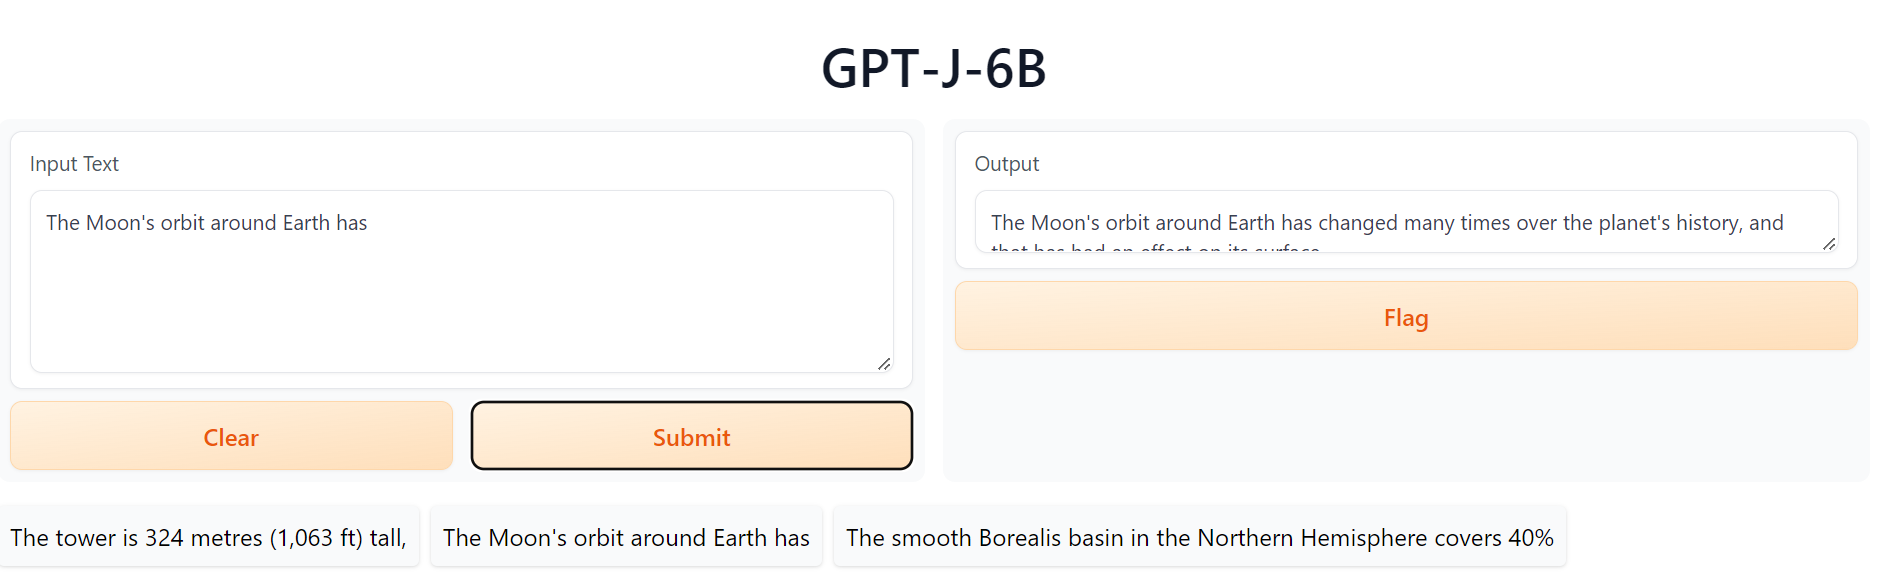The image size is (1886, 585).
Task: Click the resize handle on the input textarea
Action: coord(884,364)
